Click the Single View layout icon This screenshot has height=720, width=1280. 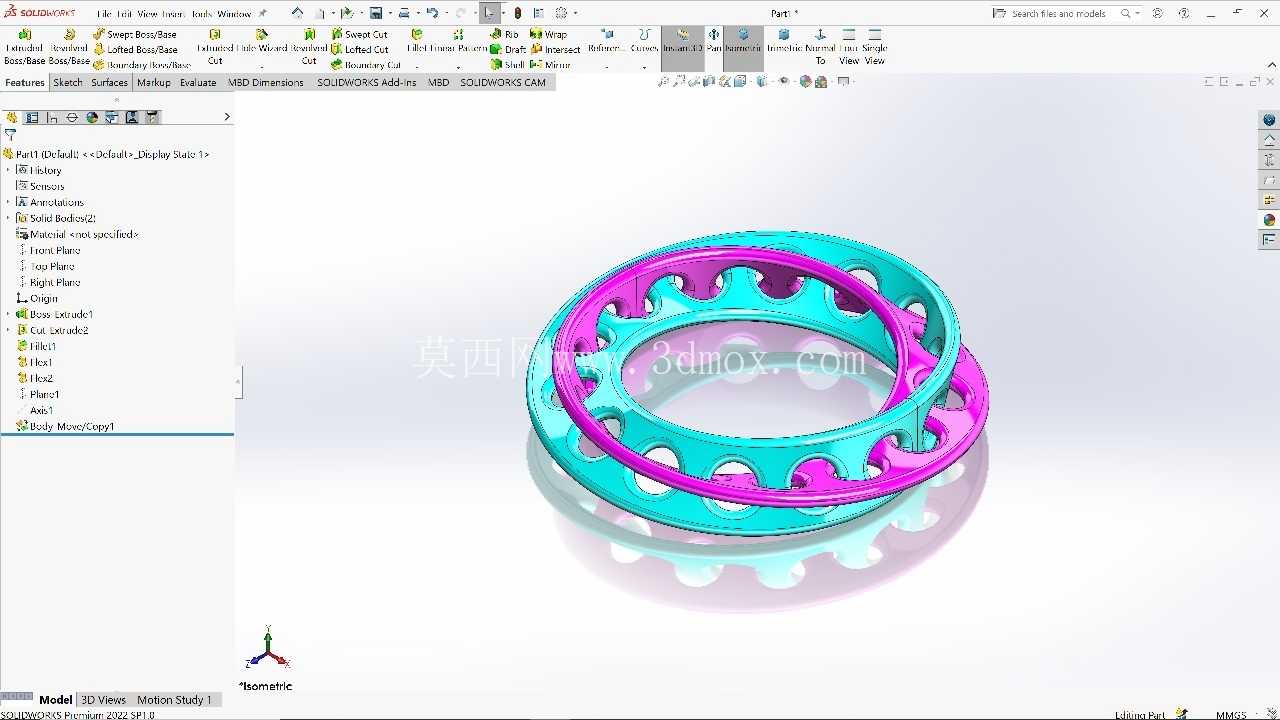(875, 47)
